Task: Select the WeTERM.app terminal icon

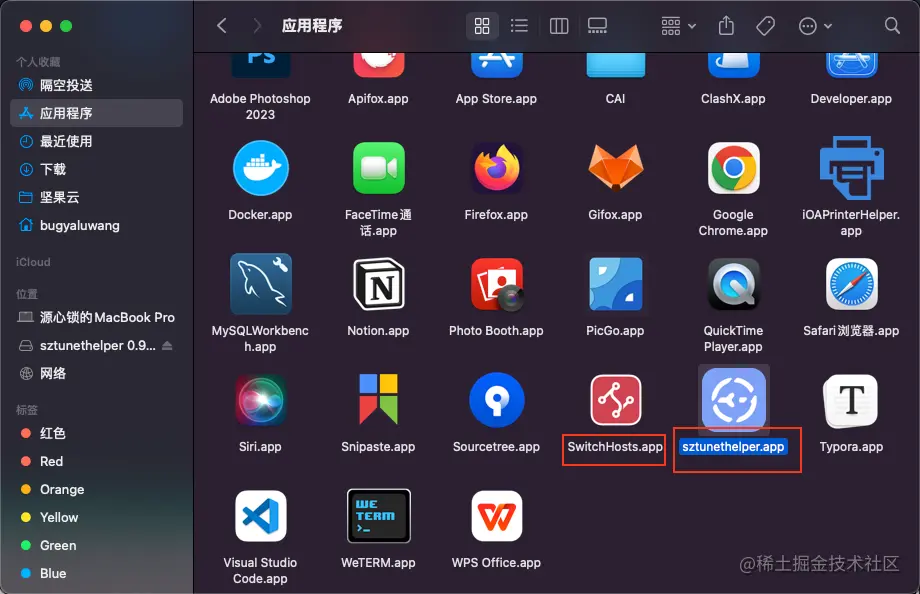Action: 378,516
